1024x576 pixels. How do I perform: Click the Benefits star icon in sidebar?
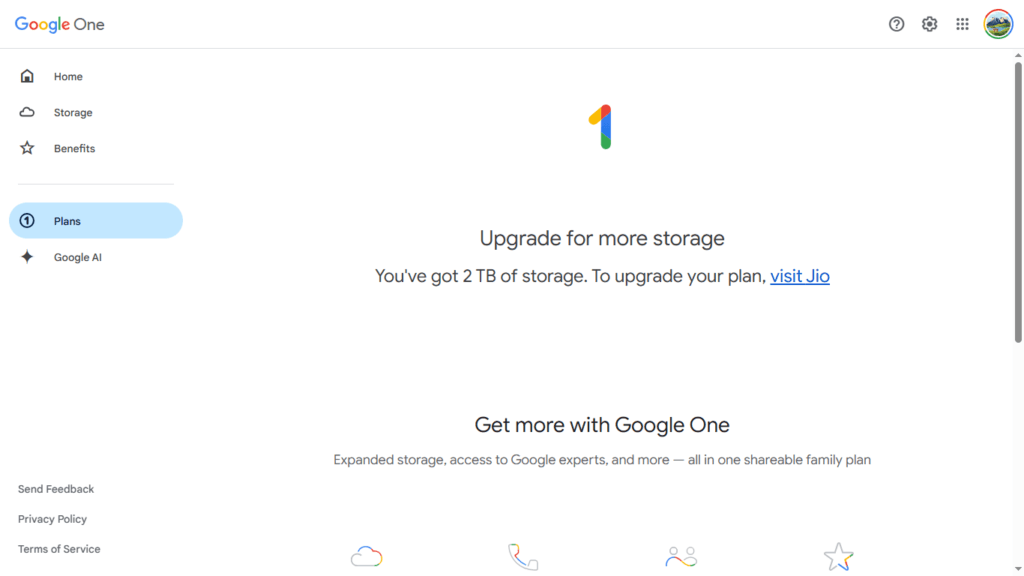click(x=27, y=148)
